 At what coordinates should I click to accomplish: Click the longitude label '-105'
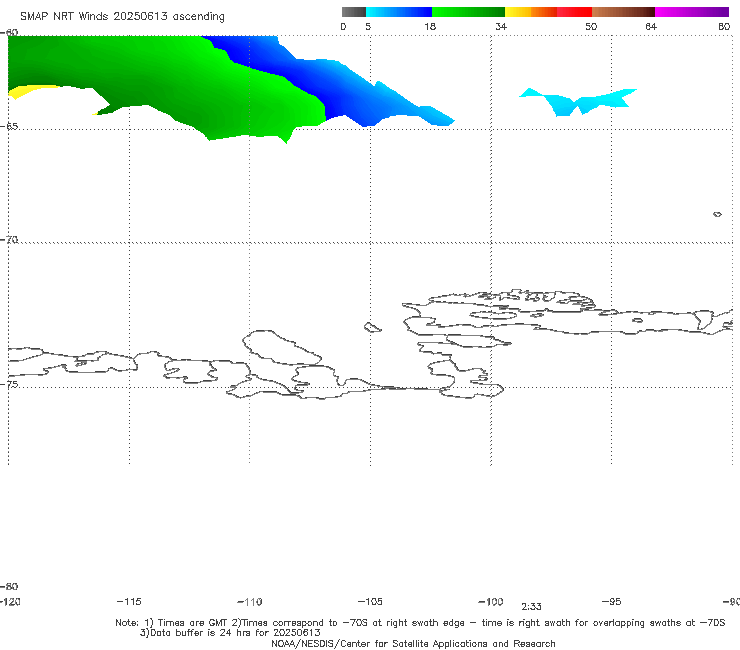pos(370,601)
